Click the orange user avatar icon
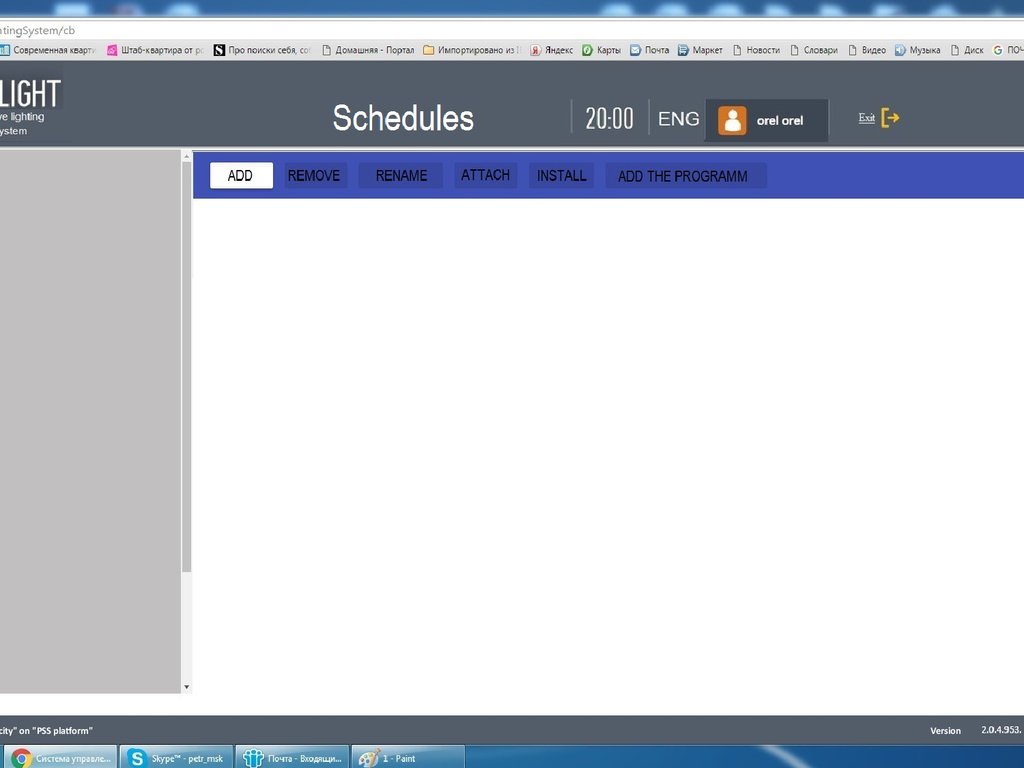Viewport: 1024px width, 768px height. (x=732, y=121)
